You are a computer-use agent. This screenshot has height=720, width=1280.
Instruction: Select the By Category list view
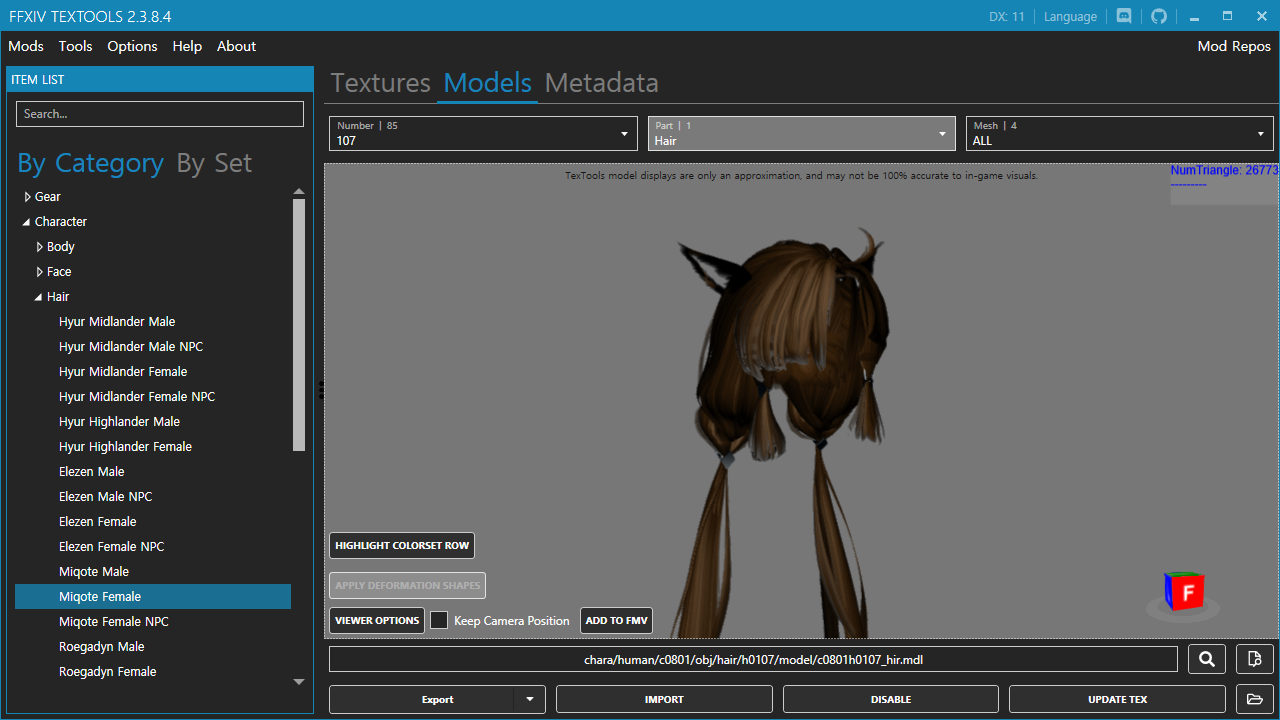[90, 163]
